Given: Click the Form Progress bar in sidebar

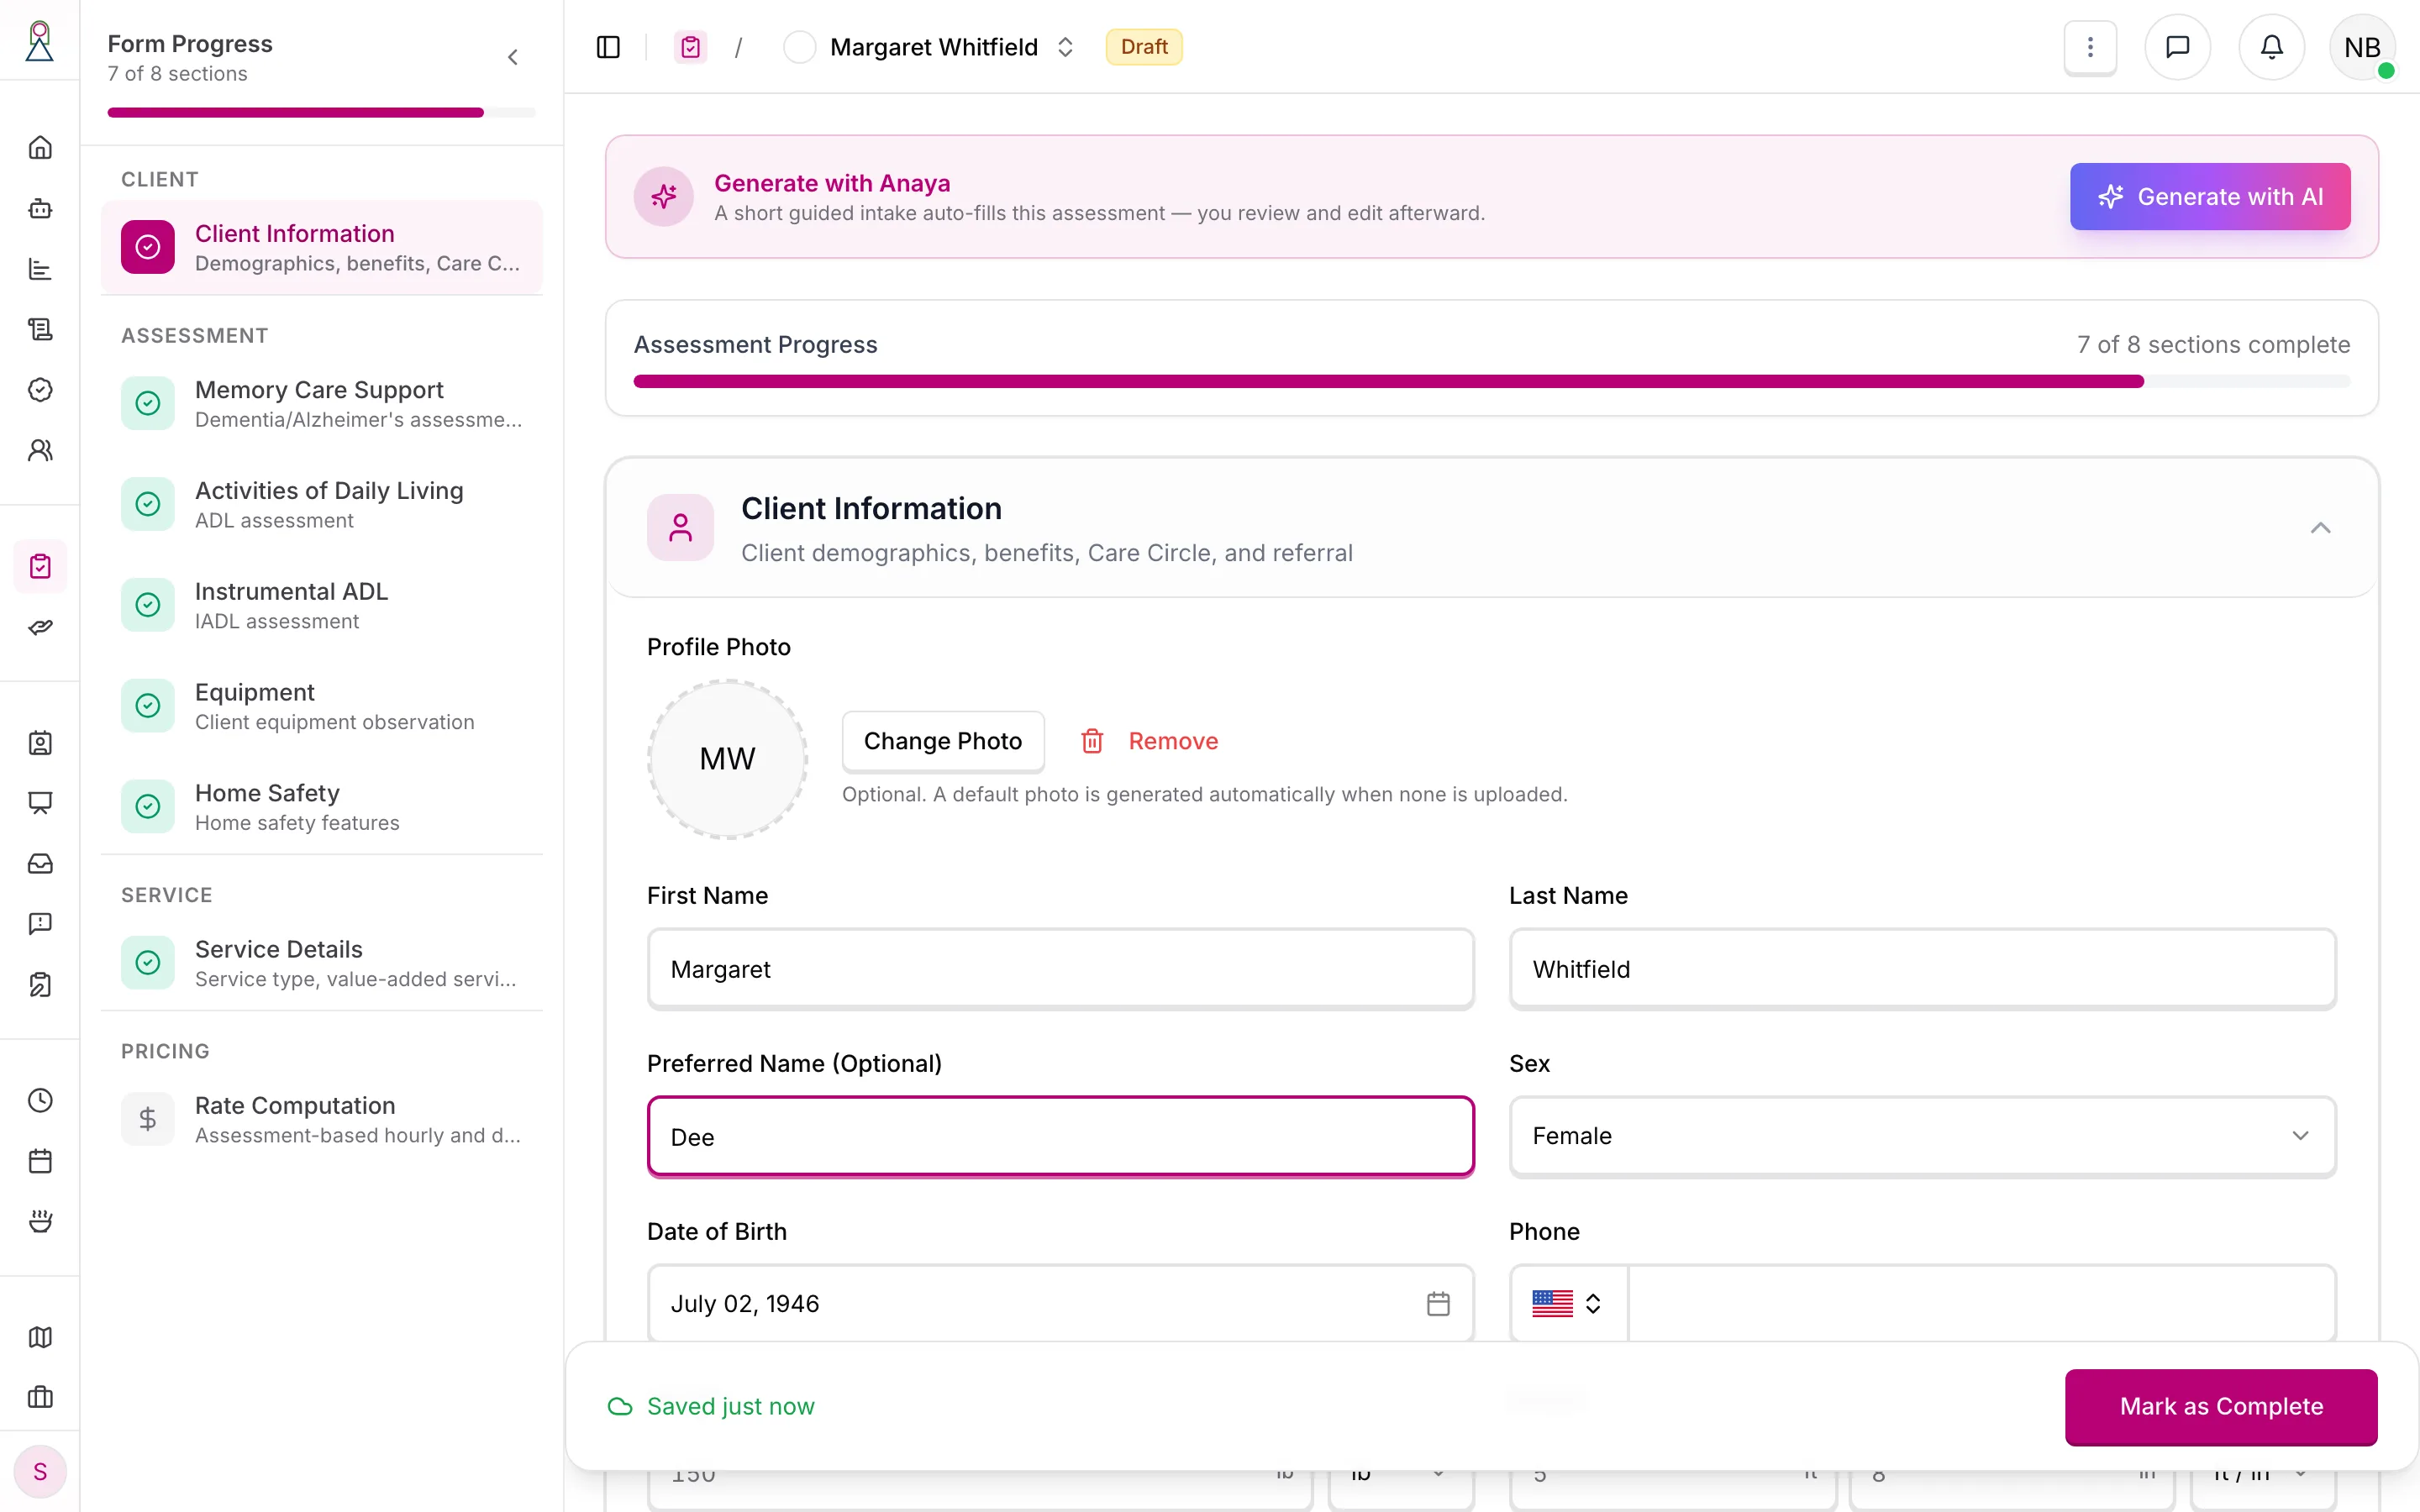Looking at the screenshot, I should pos(322,113).
